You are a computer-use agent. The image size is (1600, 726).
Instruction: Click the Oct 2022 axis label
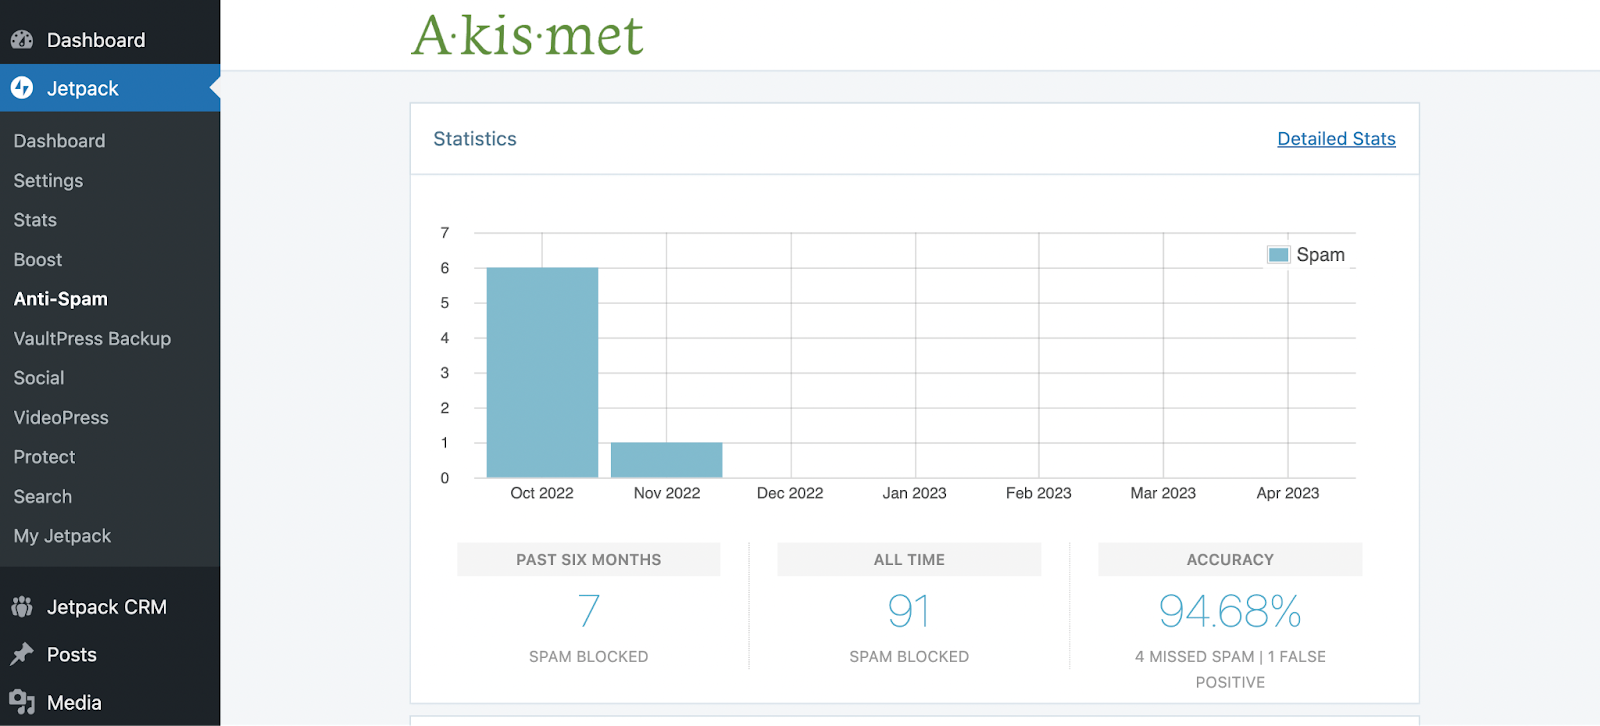[x=542, y=493]
